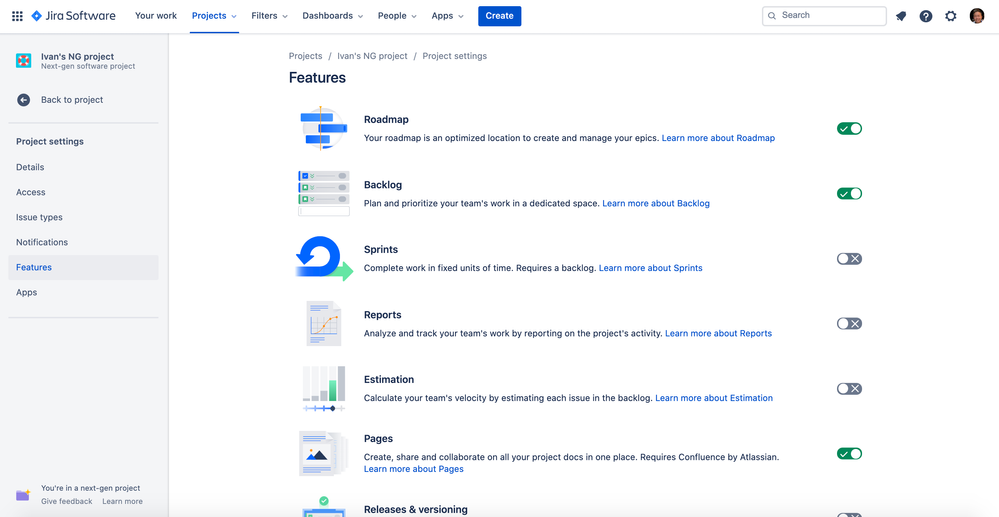The image size is (999, 517).
Task: Open Issue types in sidebar
Action: pyautogui.click(x=83, y=217)
